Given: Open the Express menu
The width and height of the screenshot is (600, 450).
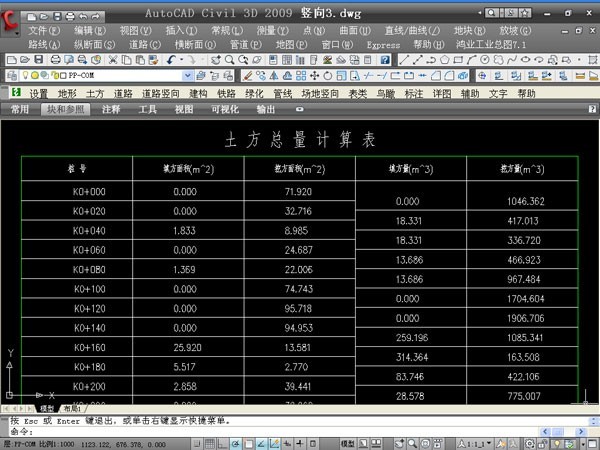Looking at the screenshot, I should pos(383,45).
